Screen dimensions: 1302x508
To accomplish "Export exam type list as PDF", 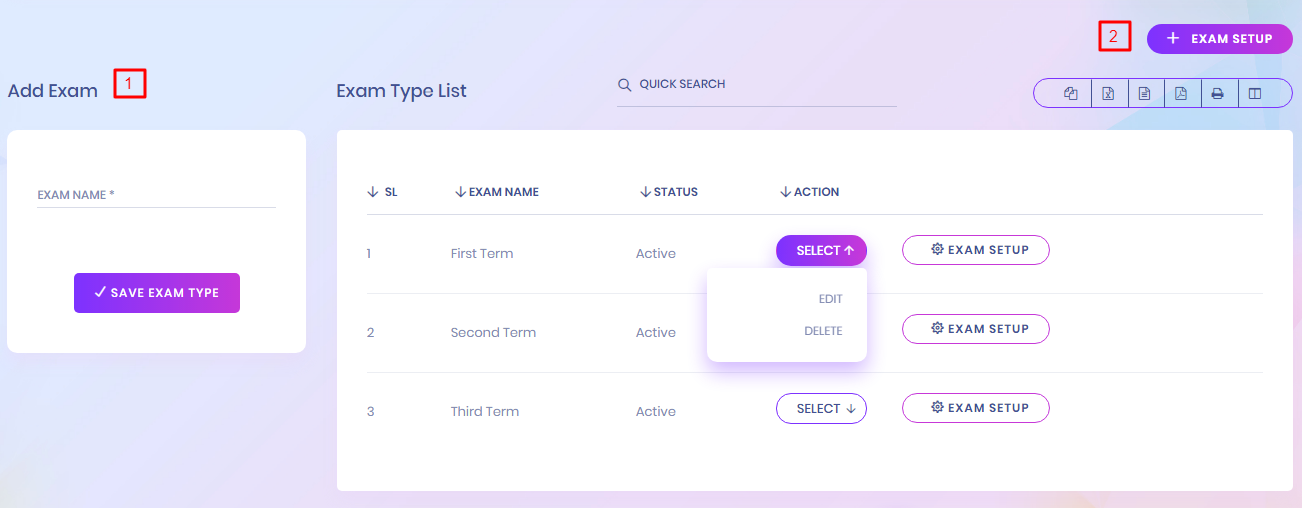I will click(x=1181, y=93).
